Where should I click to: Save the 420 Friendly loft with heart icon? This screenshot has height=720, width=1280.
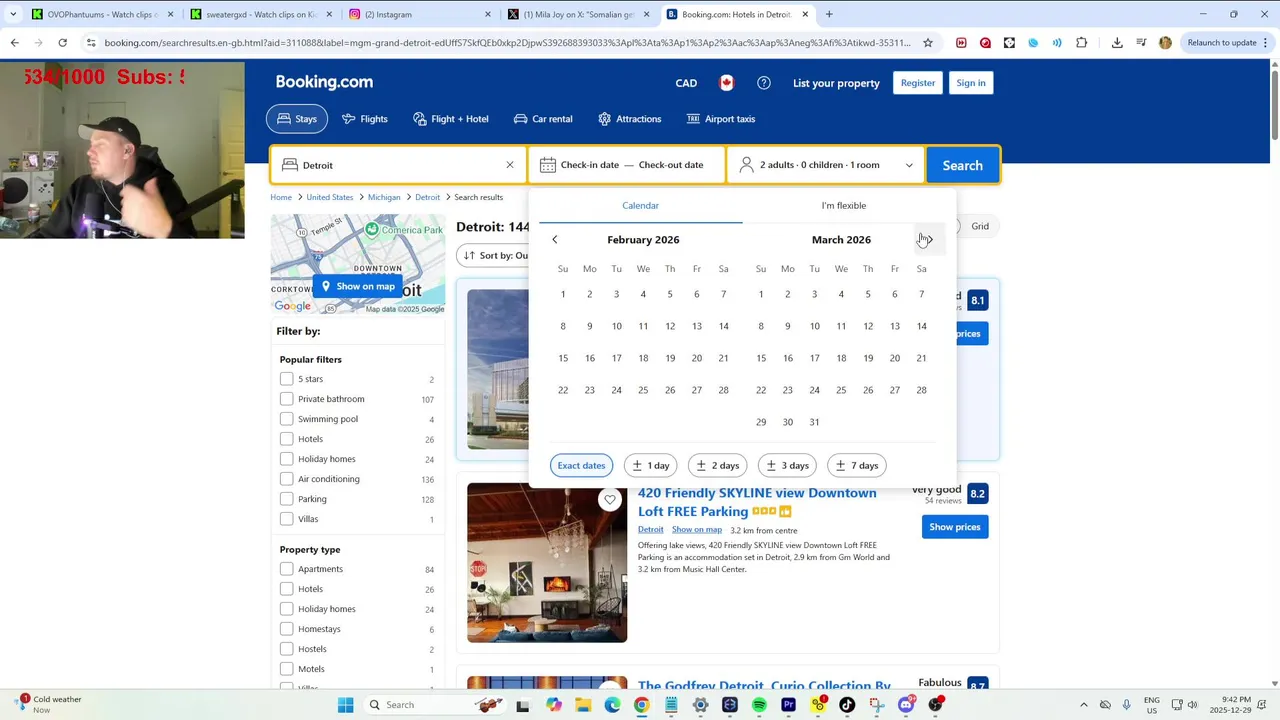point(610,500)
